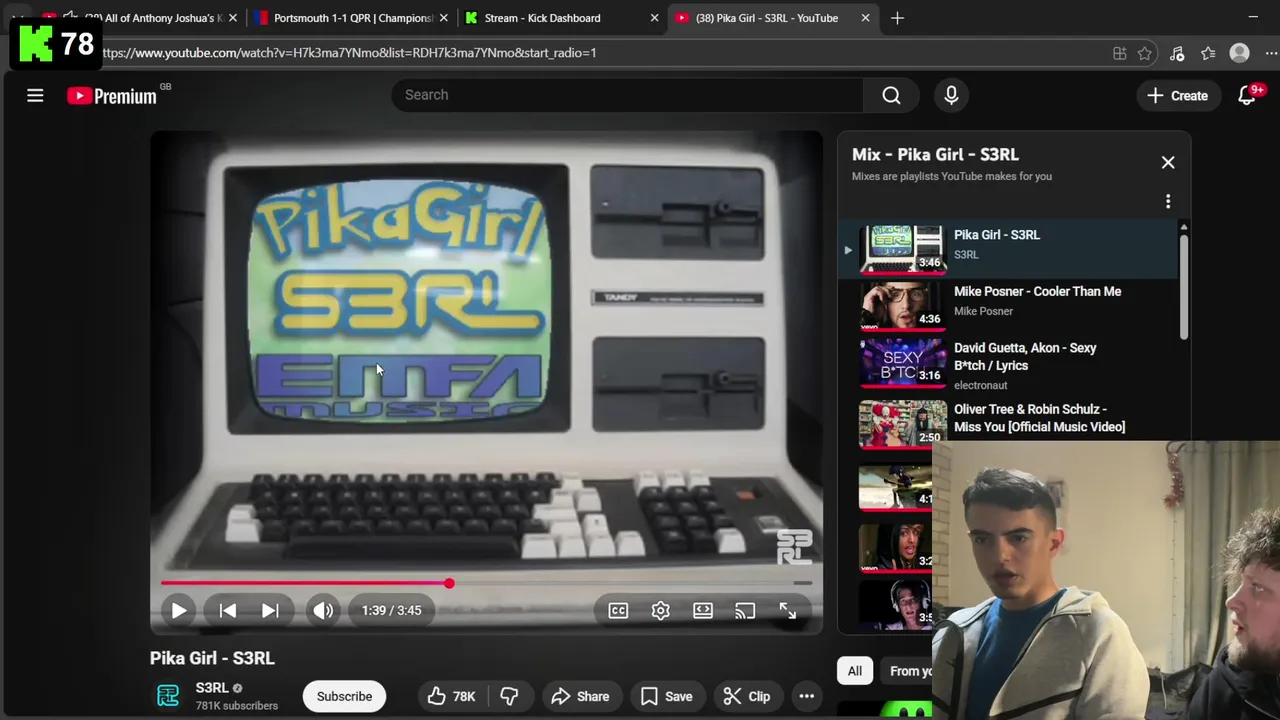Close the Portsmouth 1-1 QPR tab

pyautogui.click(x=443, y=18)
